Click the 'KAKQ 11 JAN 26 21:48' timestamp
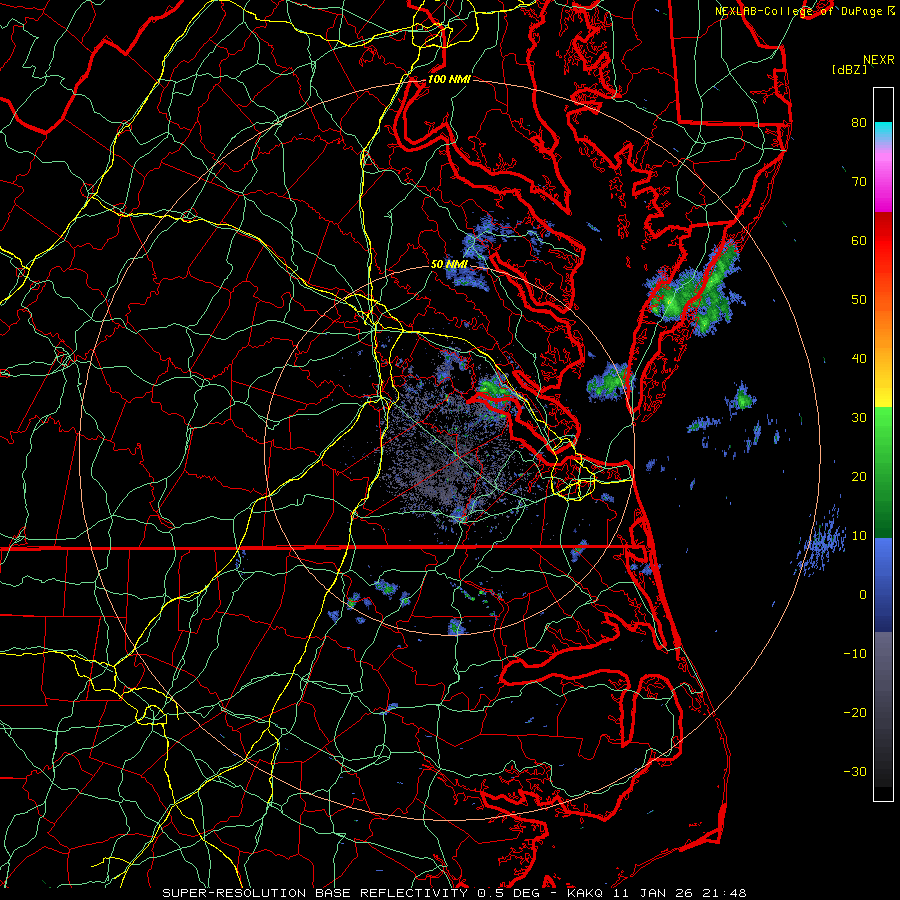Image resolution: width=900 pixels, height=900 pixels. click(657, 893)
